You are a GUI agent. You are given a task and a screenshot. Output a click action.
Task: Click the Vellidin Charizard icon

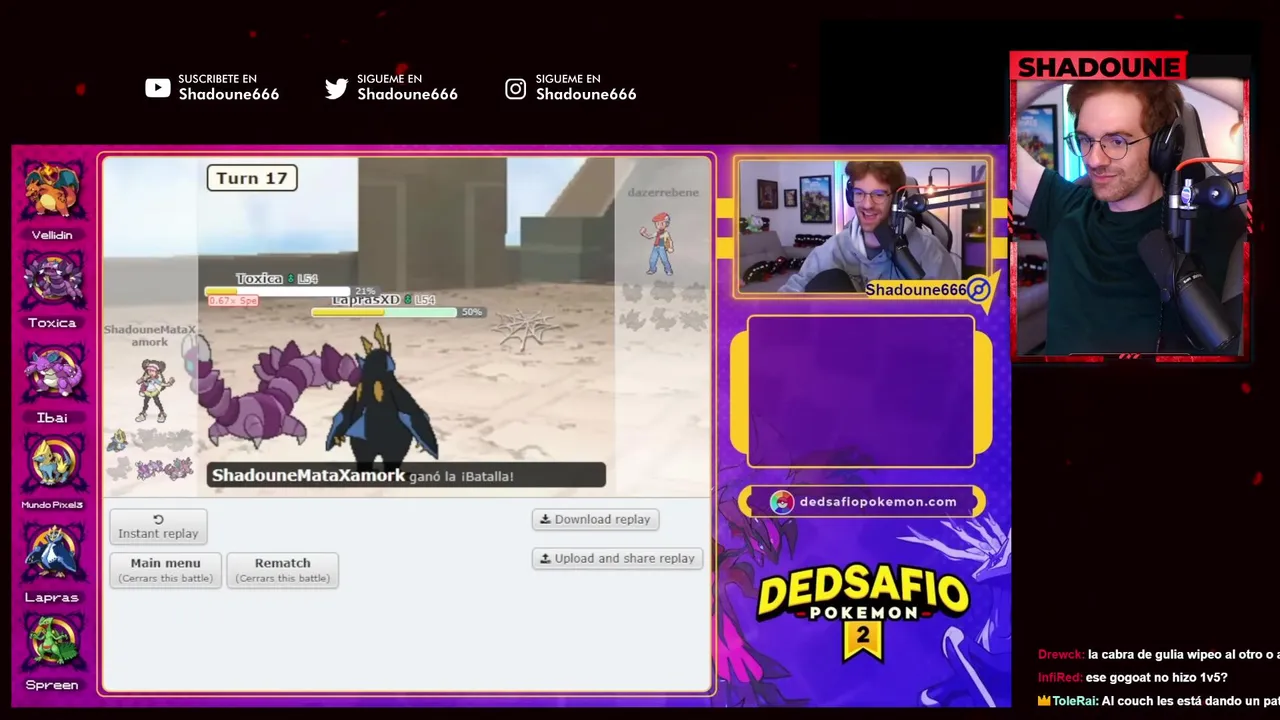pyautogui.click(x=52, y=192)
